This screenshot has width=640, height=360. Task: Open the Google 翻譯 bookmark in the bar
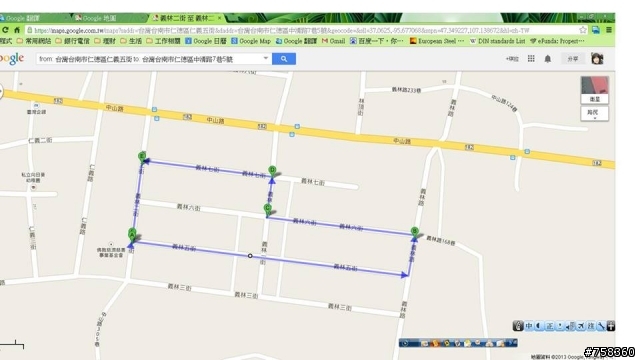tap(296, 41)
